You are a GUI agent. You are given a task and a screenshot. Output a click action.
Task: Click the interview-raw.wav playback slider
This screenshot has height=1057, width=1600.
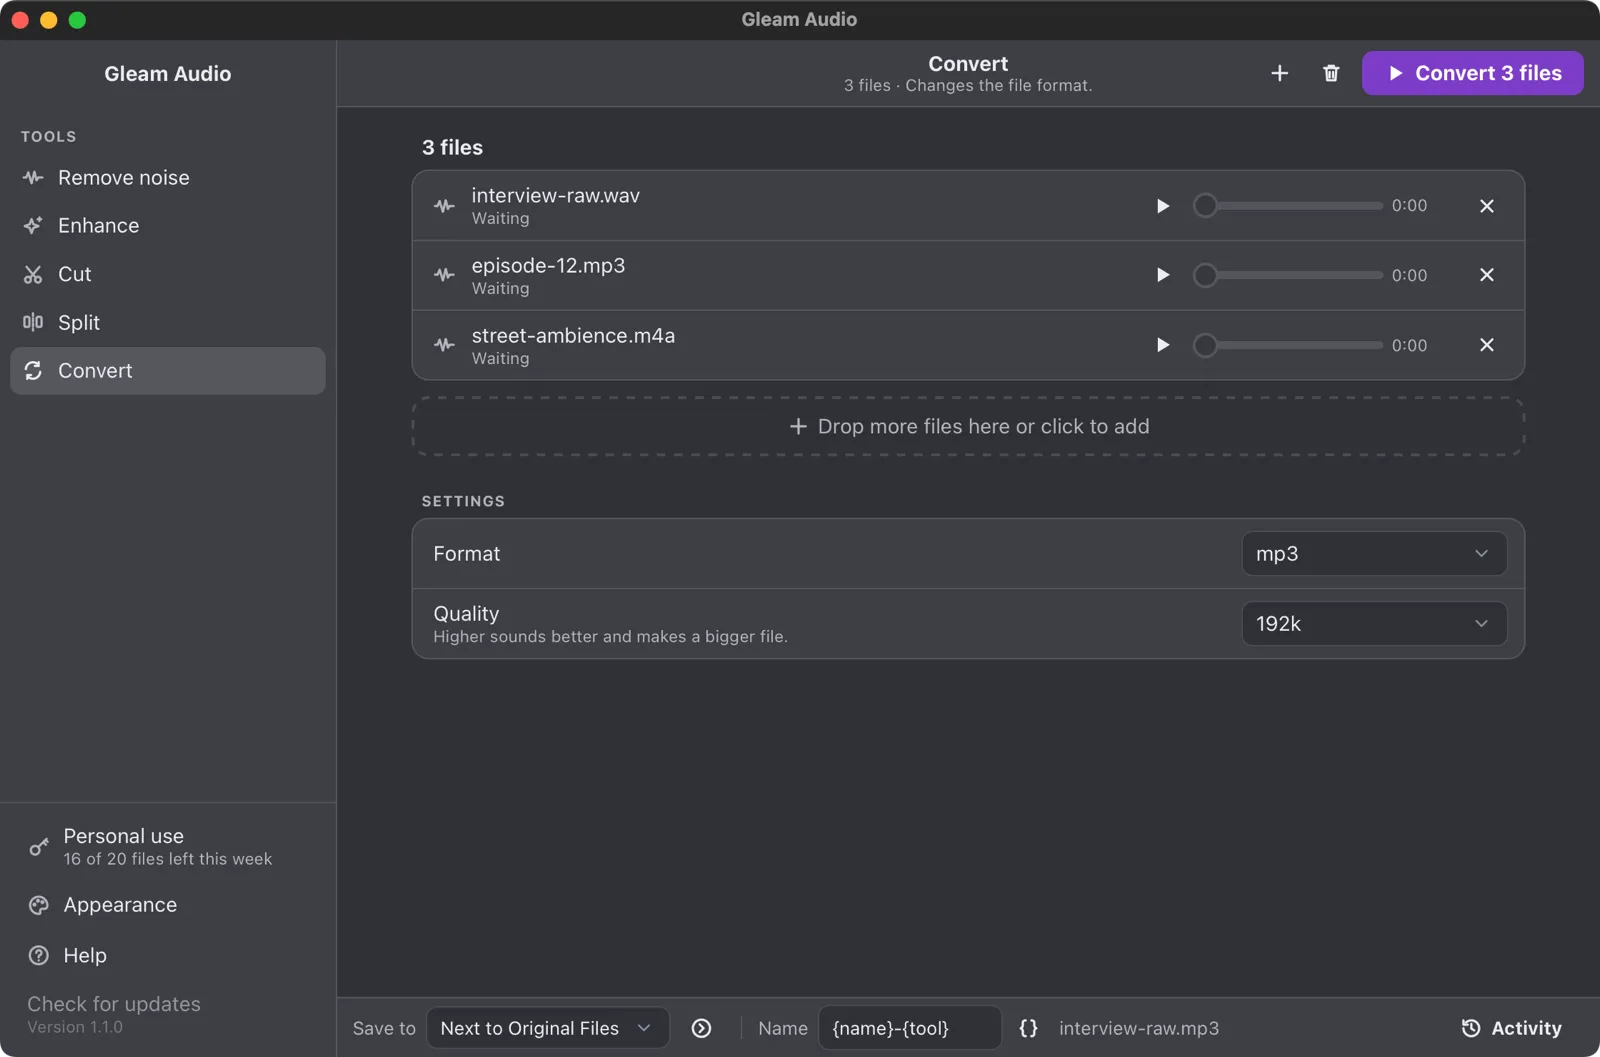1288,206
